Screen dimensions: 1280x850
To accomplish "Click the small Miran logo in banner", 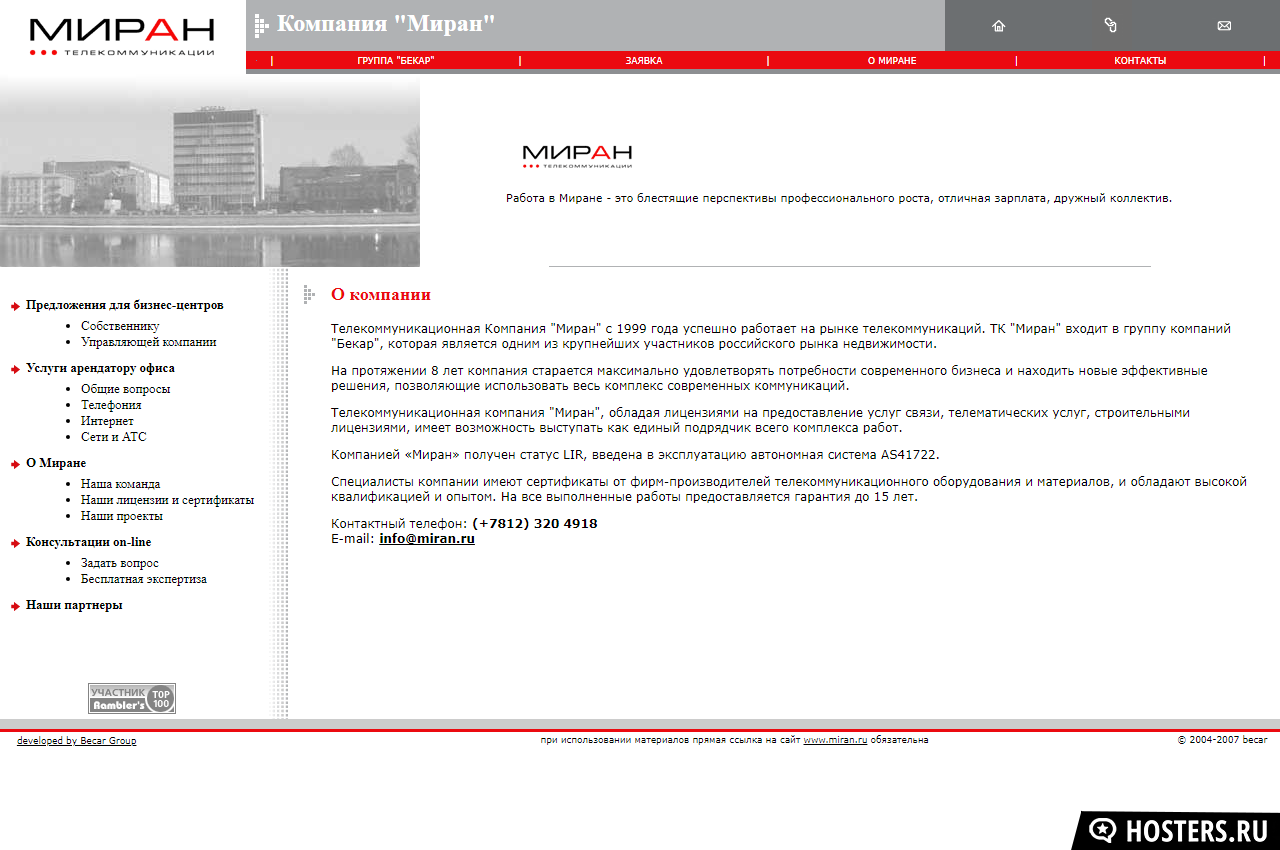I will [x=577, y=156].
